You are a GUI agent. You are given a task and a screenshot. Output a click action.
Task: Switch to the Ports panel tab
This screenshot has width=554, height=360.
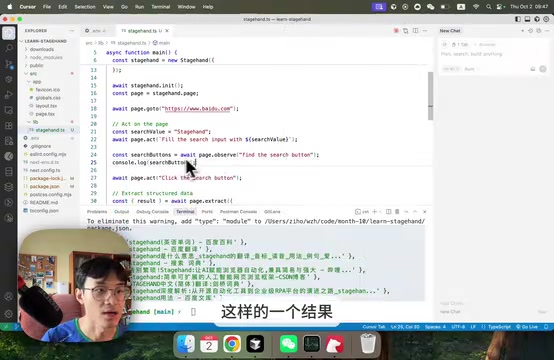207,212
